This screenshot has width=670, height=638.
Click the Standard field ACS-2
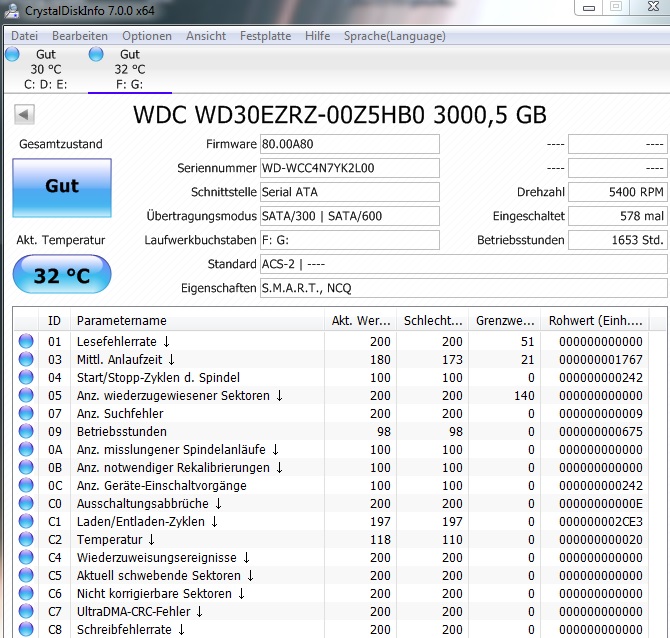(464, 264)
